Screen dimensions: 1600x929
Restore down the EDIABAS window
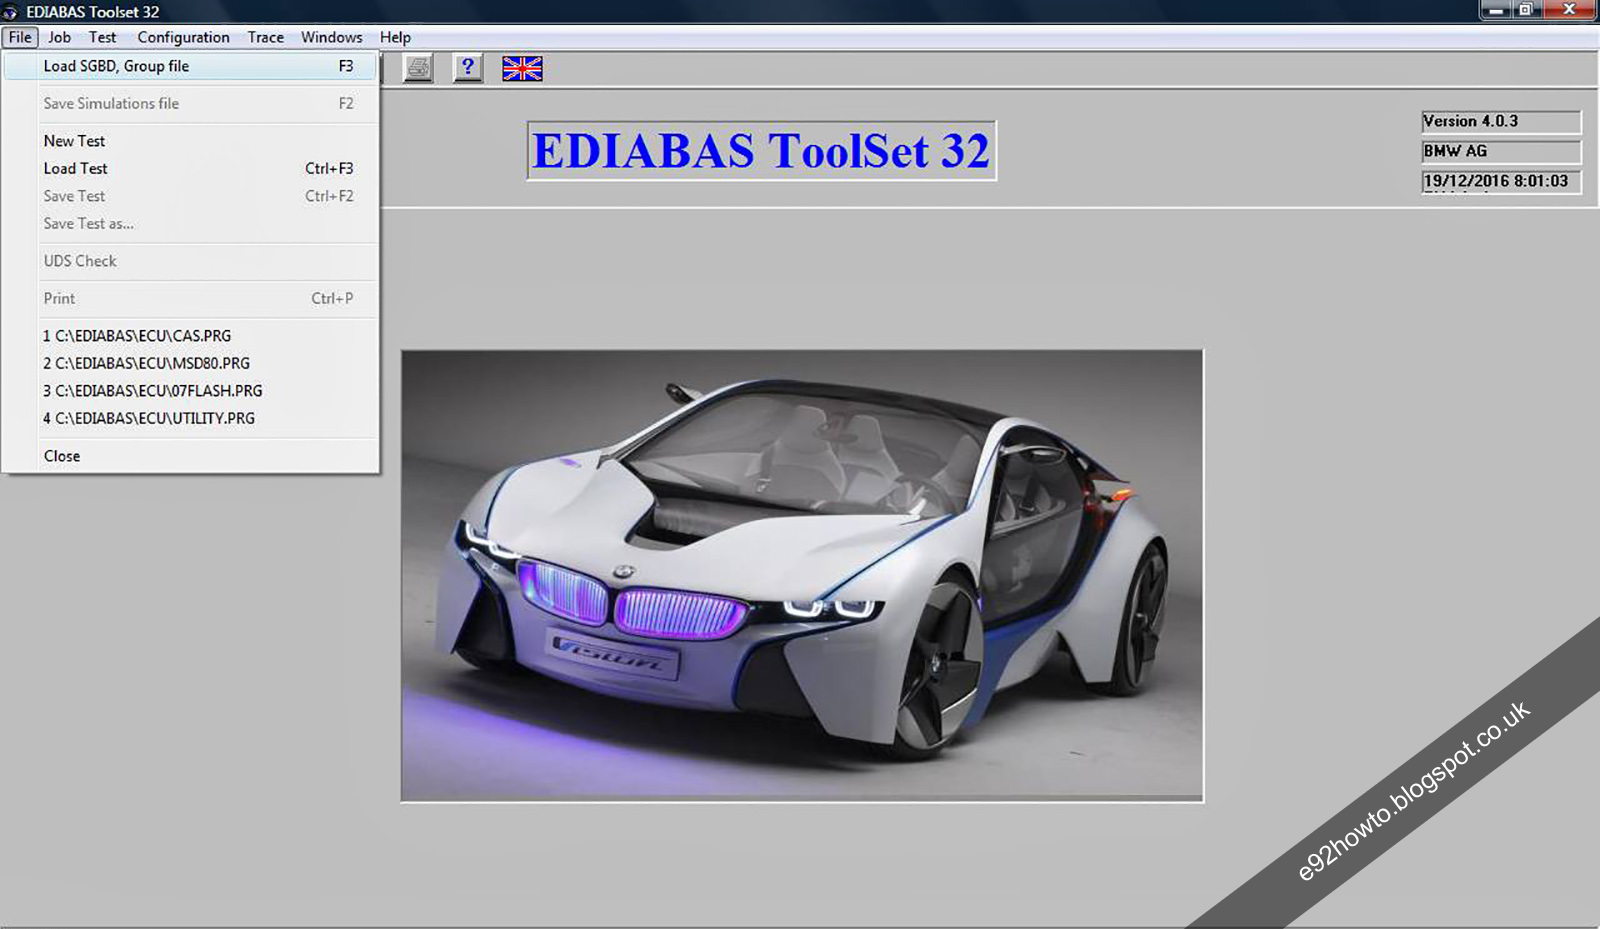pos(1525,10)
